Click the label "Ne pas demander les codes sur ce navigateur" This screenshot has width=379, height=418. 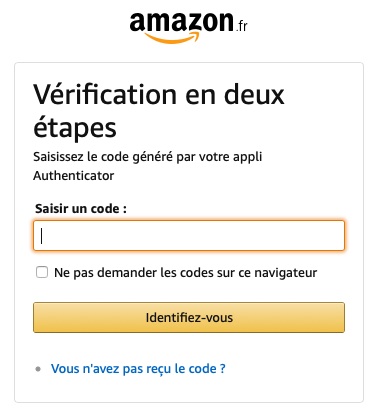185,273
